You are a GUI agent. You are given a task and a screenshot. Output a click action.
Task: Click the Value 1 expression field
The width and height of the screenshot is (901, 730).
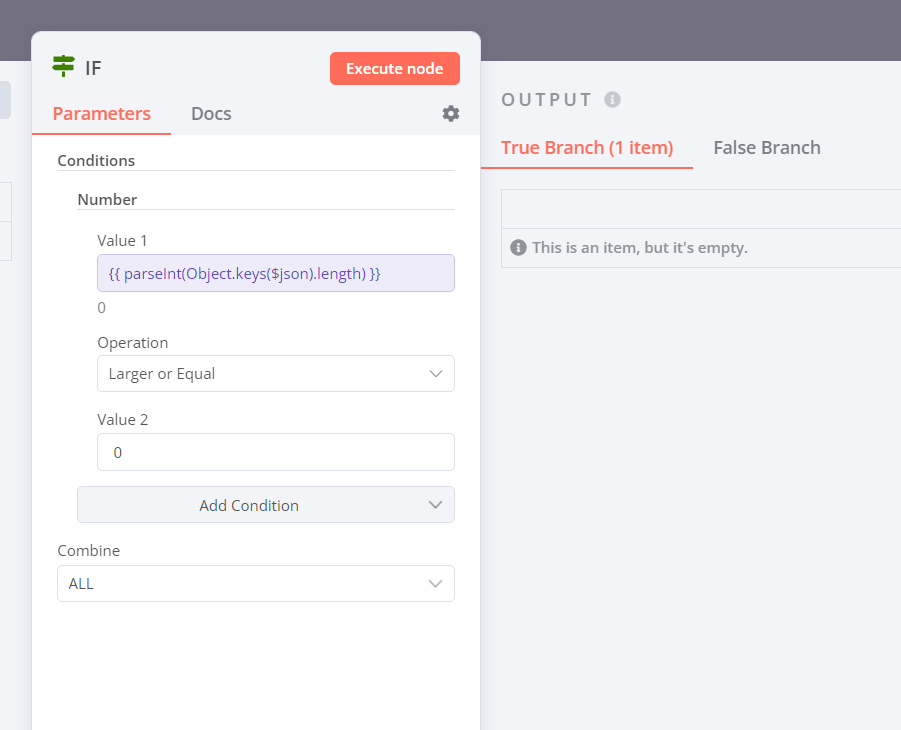point(275,273)
